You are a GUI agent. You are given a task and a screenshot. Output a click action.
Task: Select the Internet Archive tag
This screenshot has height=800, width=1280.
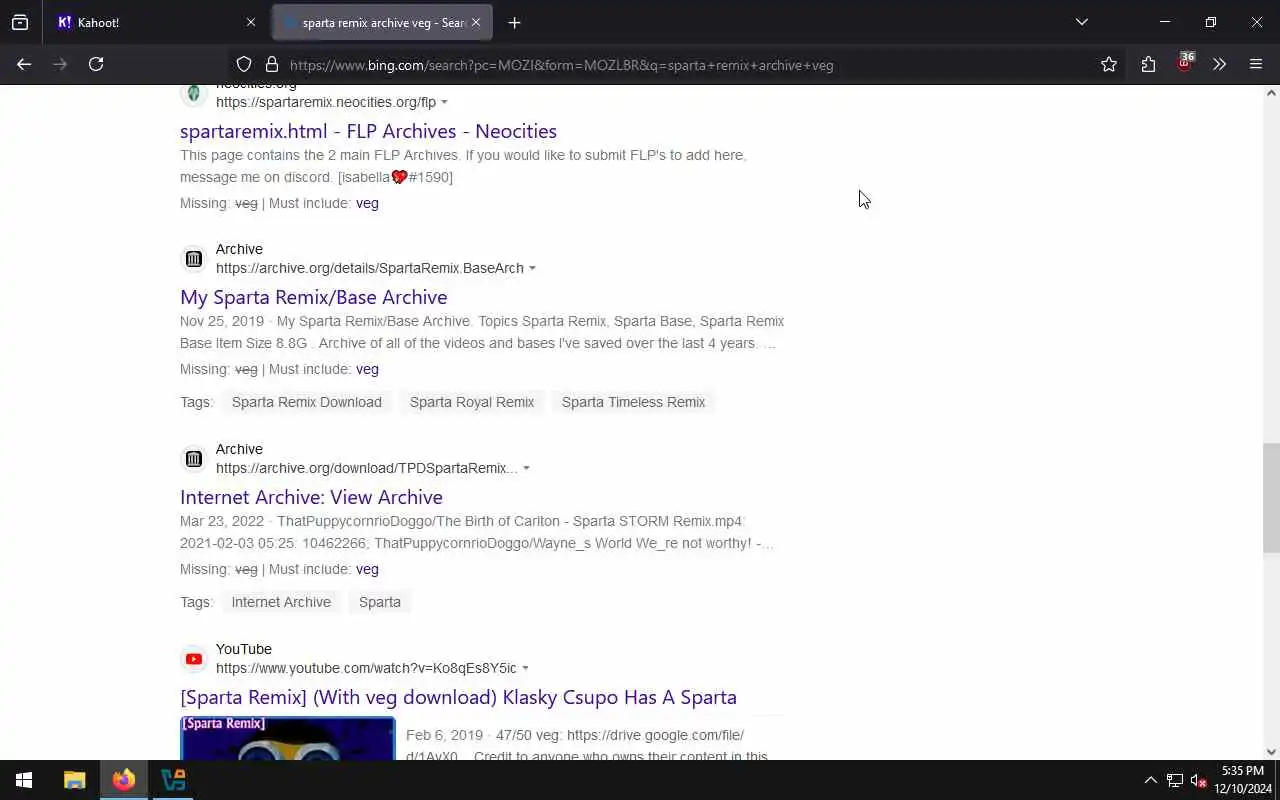click(x=281, y=602)
